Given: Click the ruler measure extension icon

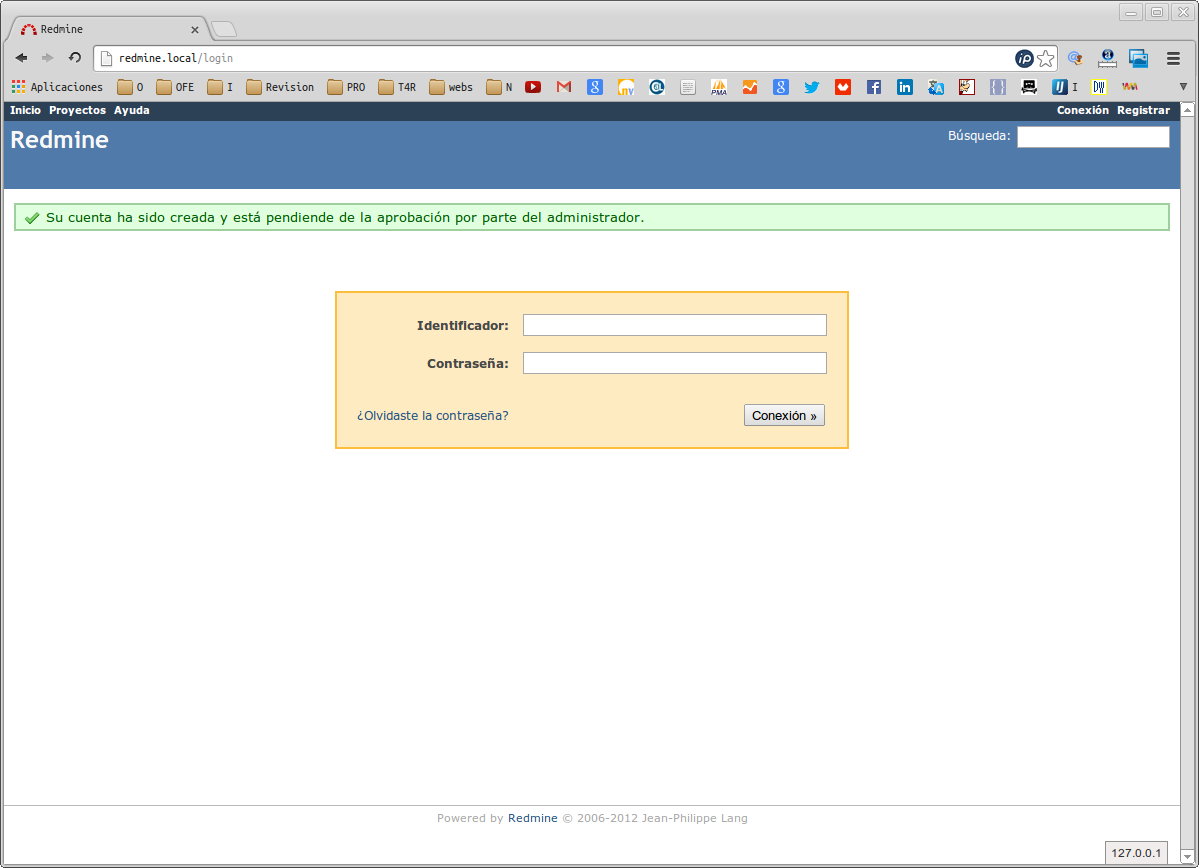Looking at the screenshot, I should 1106,58.
